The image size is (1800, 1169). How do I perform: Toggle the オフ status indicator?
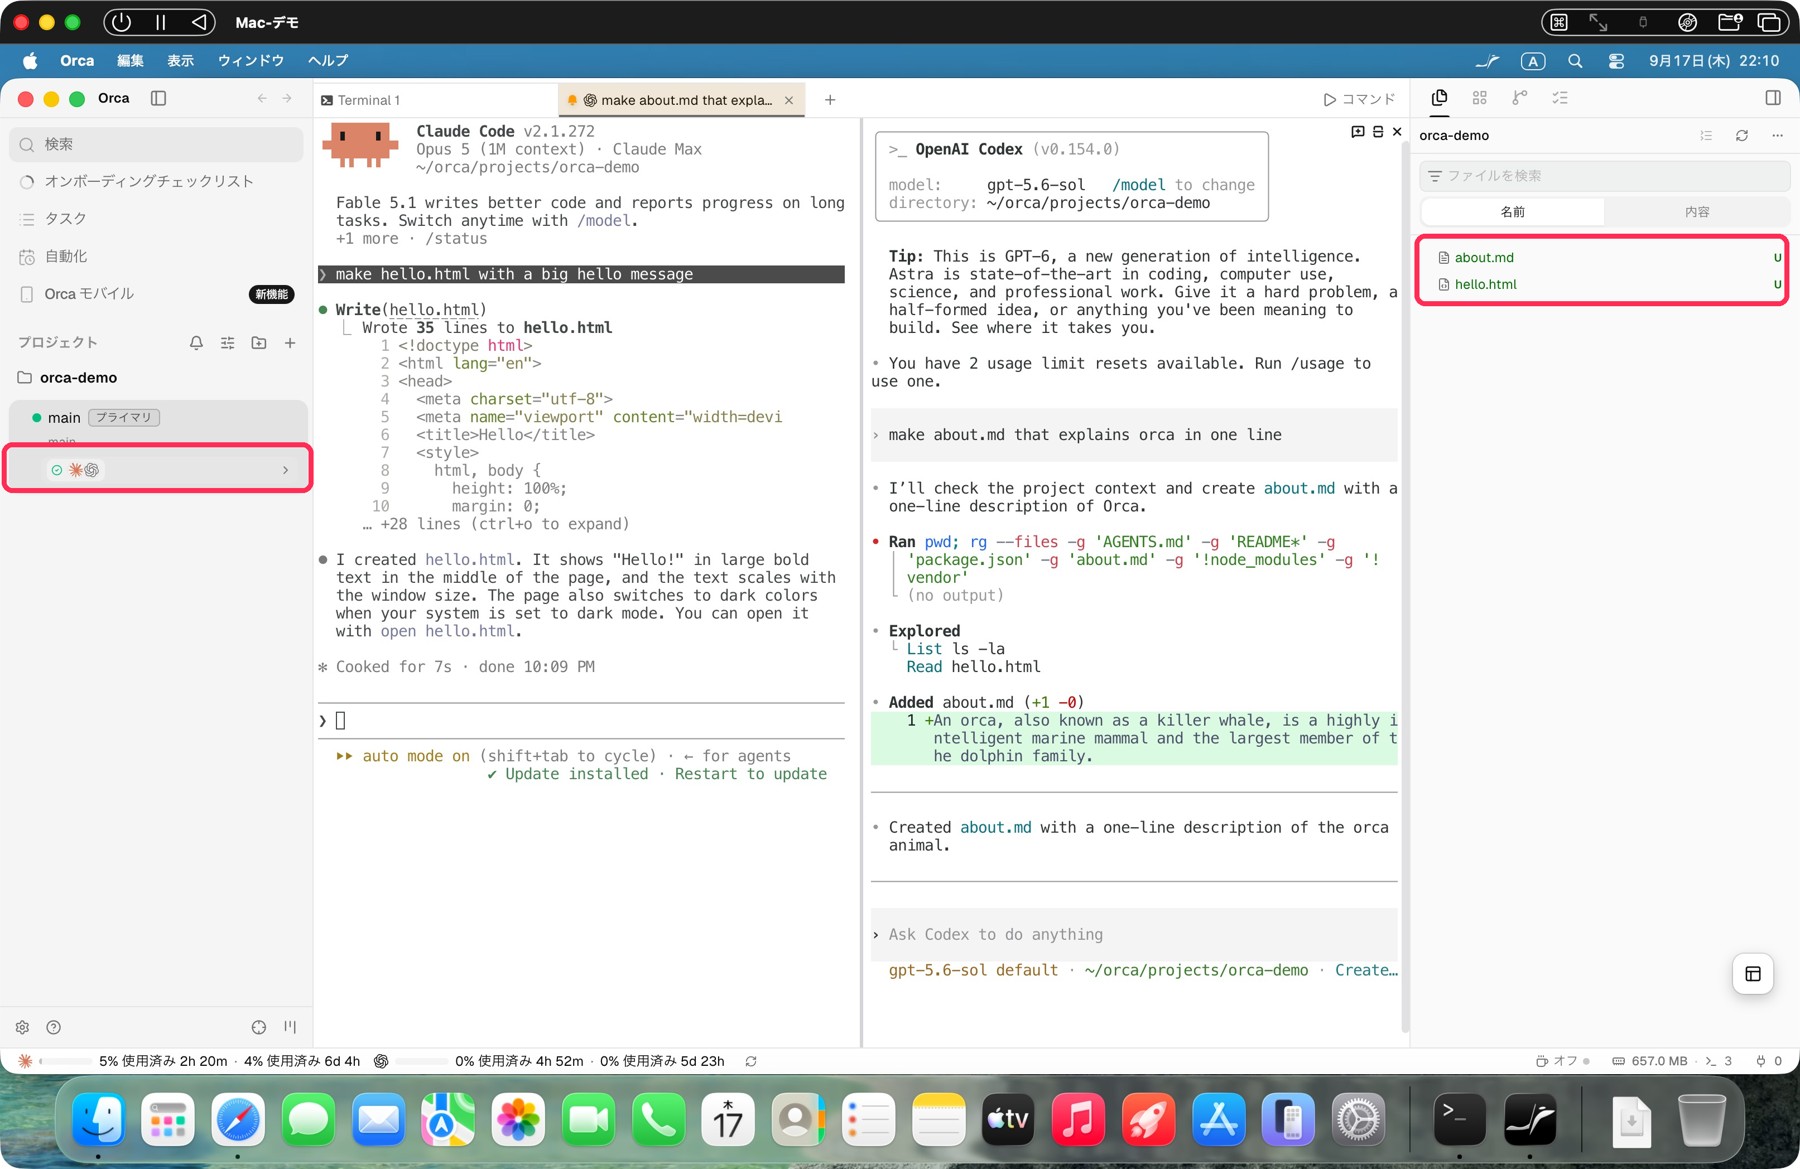click(x=1563, y=1061)
